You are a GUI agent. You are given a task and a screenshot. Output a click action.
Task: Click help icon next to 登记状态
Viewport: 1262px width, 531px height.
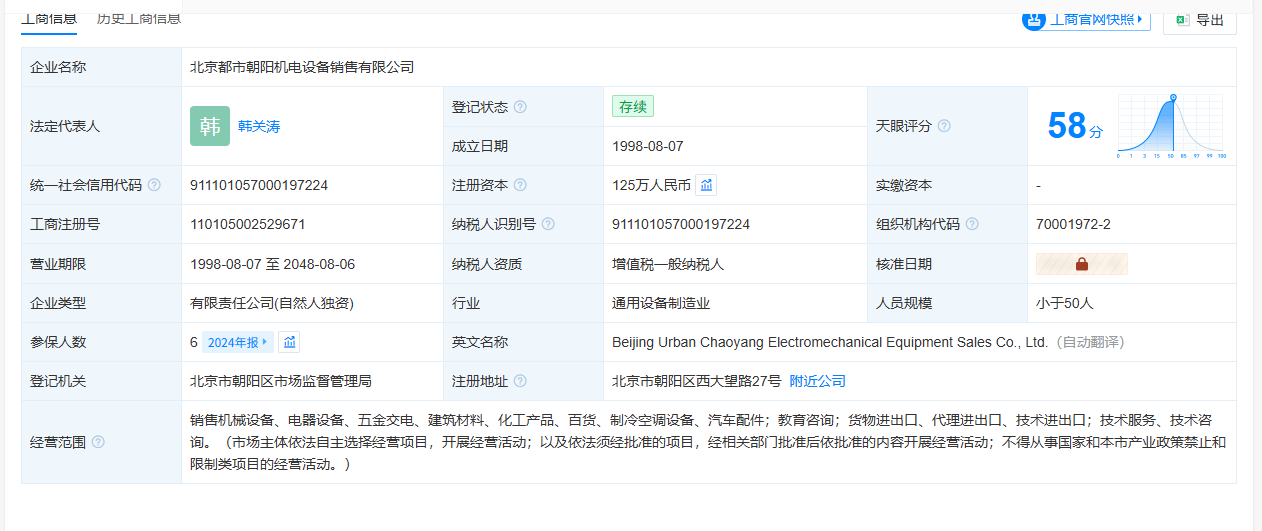[520, 107]
